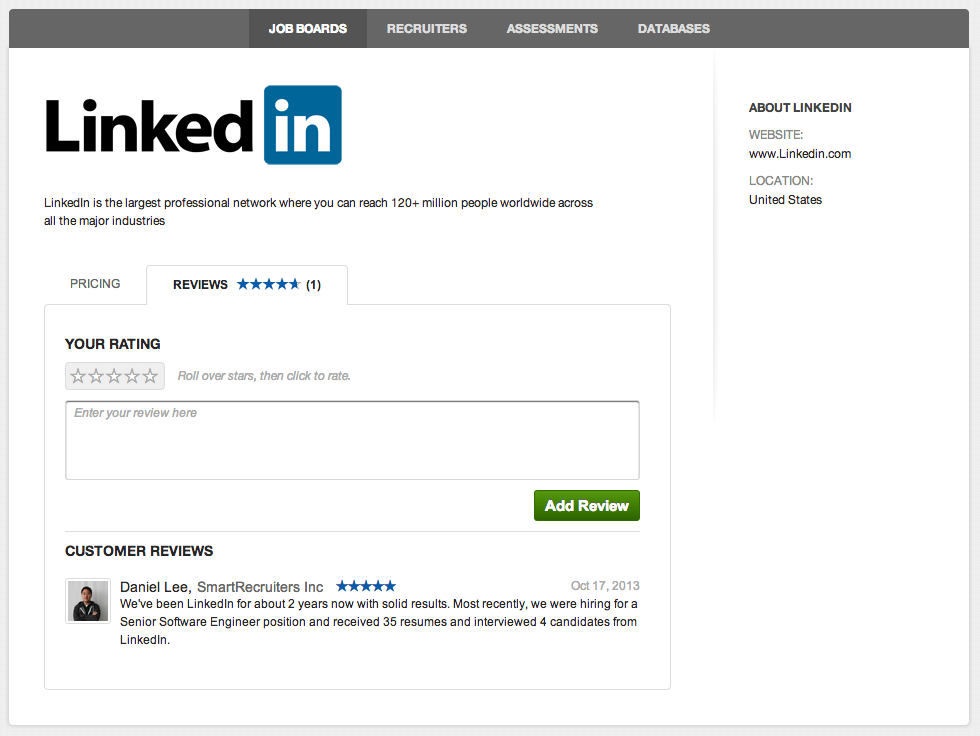Click Daniel Lee's five-star review rating
This screenshot has height=736, width=980.
(366, 586)
